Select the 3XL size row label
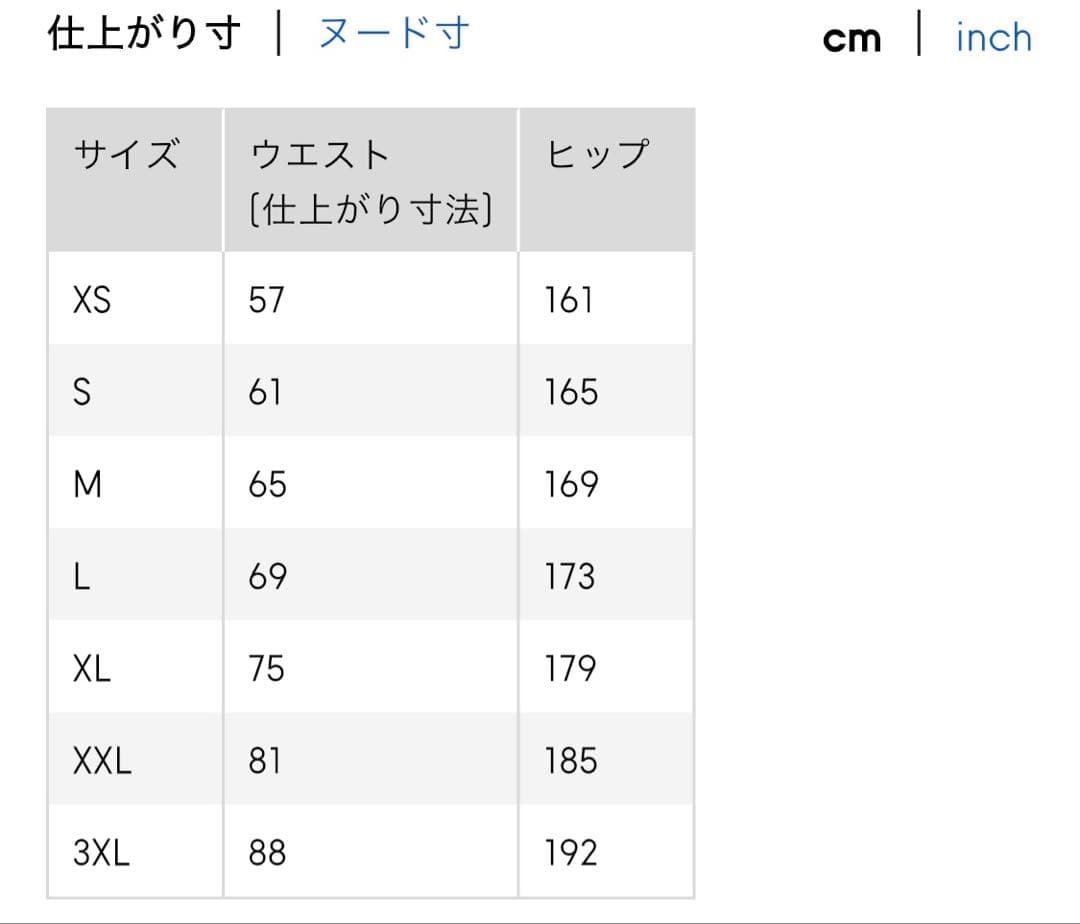The image size is (1080, 924). point(101,853)
